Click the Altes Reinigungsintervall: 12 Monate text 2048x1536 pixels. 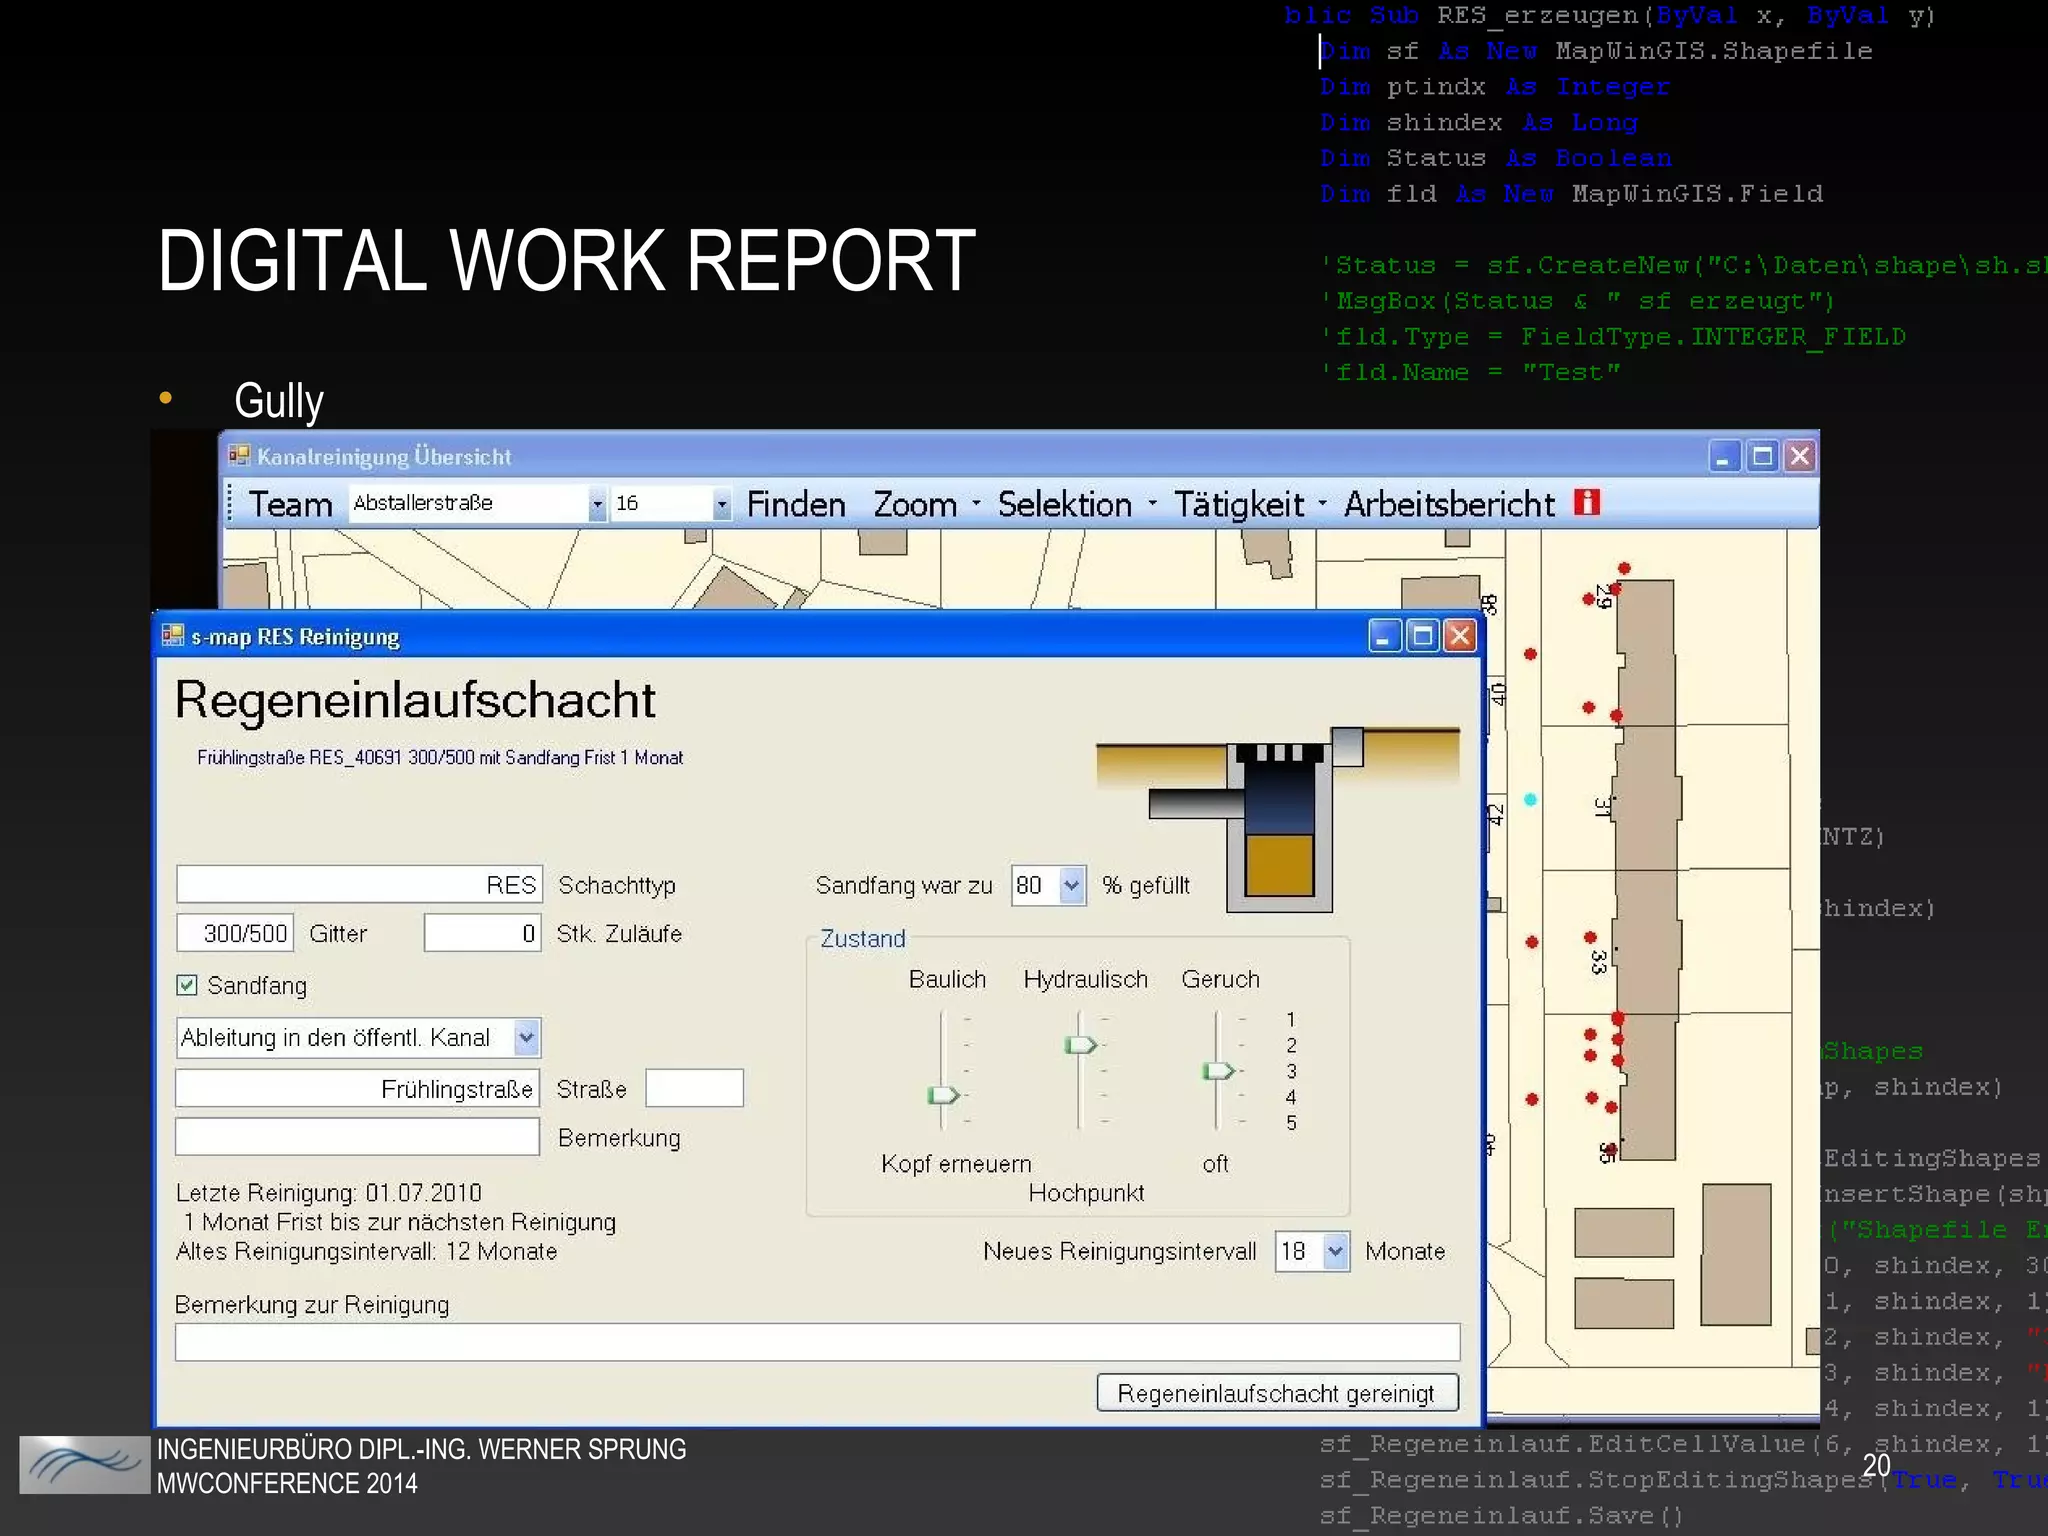tap(366, 1251)
